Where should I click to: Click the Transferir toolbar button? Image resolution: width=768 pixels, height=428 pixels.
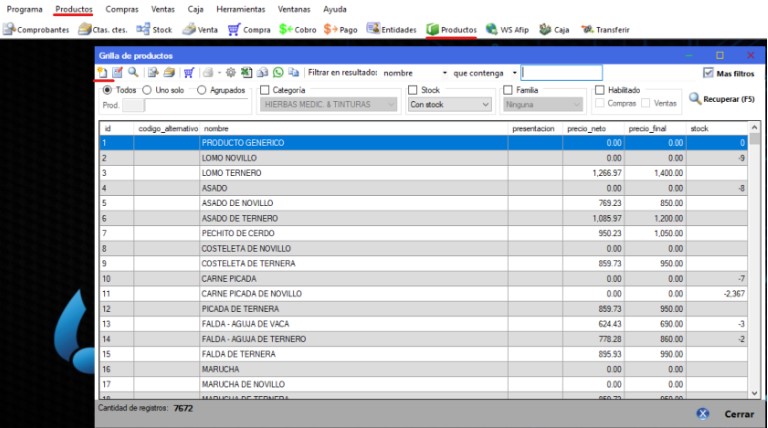point(605,29)
